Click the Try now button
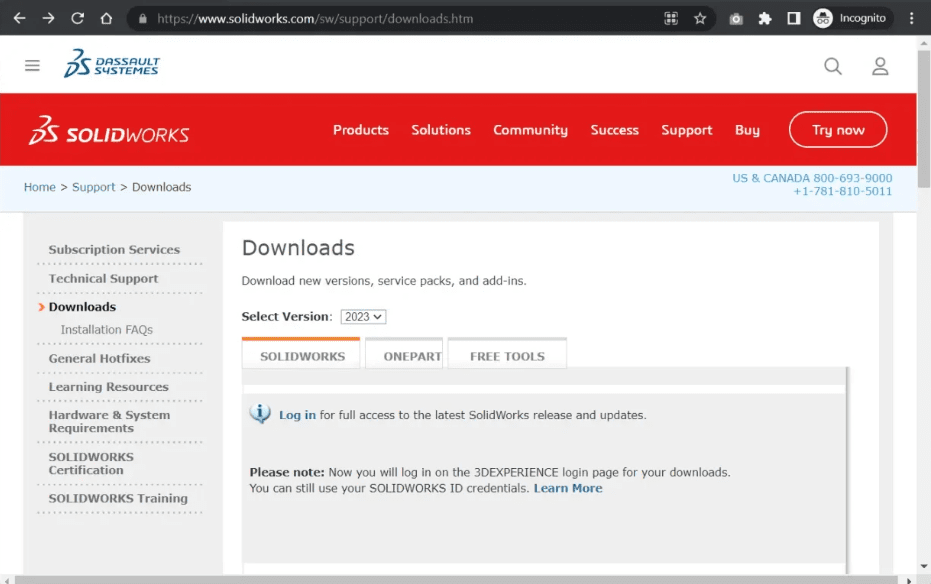 coord(838,129)
